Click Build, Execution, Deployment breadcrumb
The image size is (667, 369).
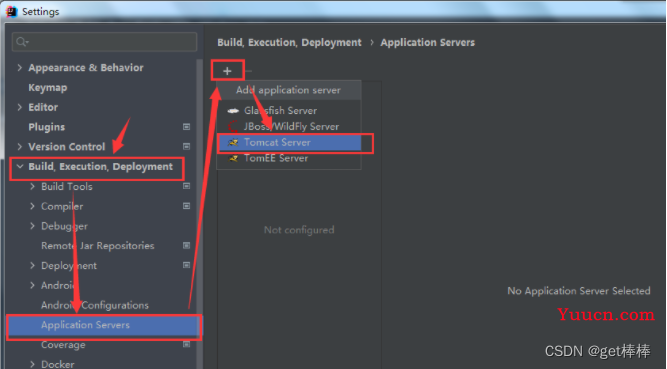coord(289,42)
